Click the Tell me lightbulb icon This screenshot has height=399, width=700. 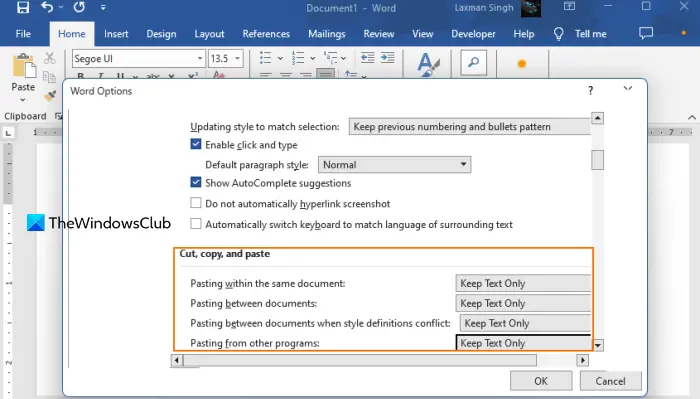click(558, 34)
